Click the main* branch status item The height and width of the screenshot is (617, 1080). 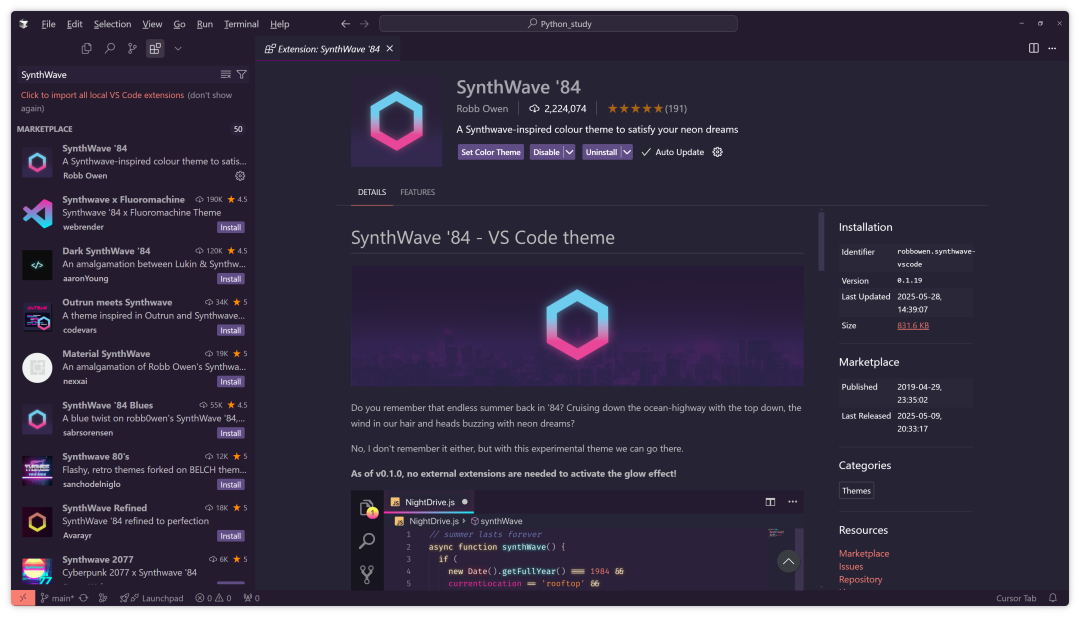(x=57, y=598)
